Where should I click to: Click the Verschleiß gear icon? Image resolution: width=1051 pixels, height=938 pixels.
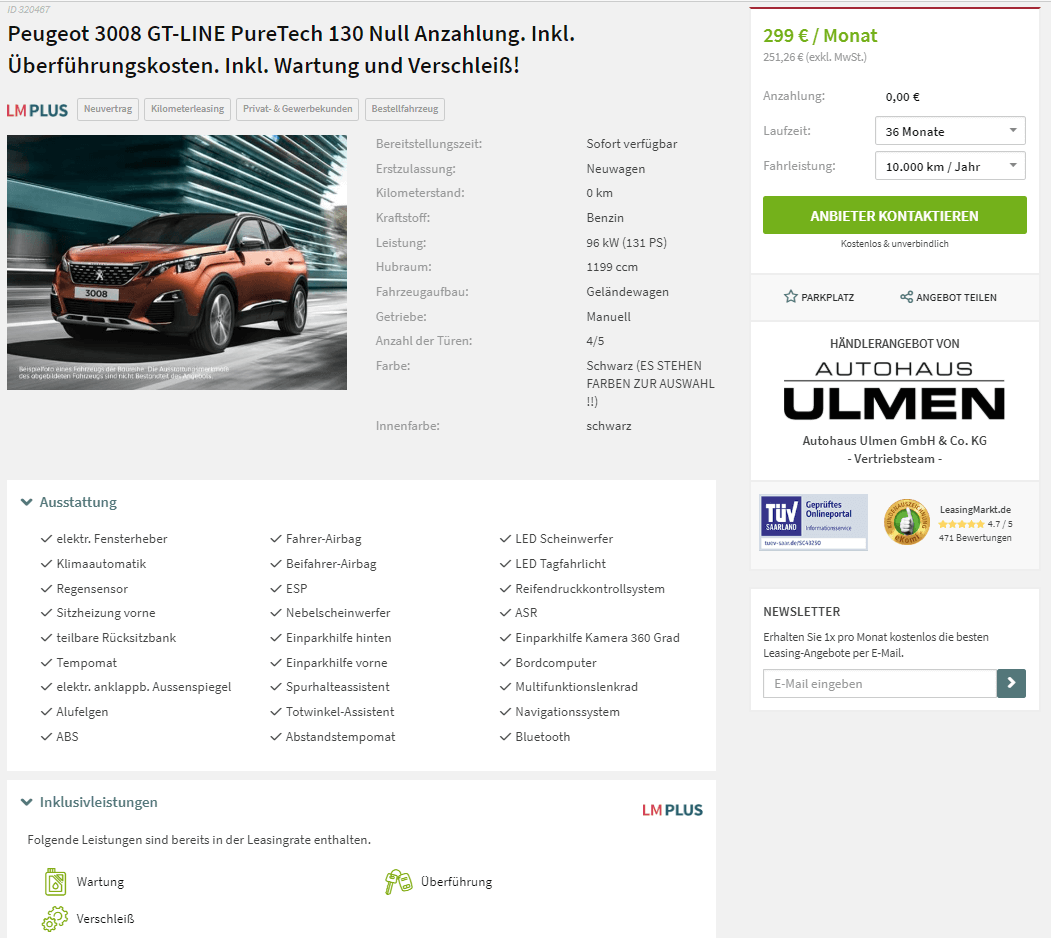tap(55, 919)
